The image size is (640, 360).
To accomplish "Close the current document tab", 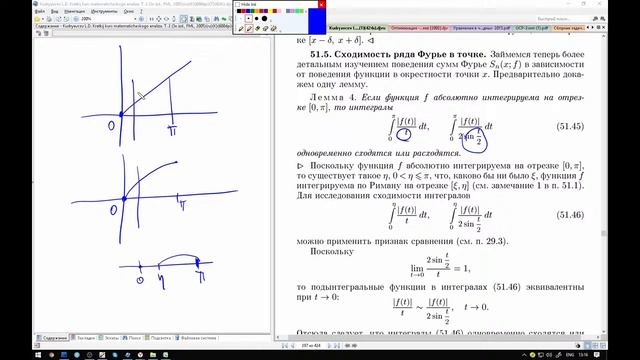I will point(604,28).
